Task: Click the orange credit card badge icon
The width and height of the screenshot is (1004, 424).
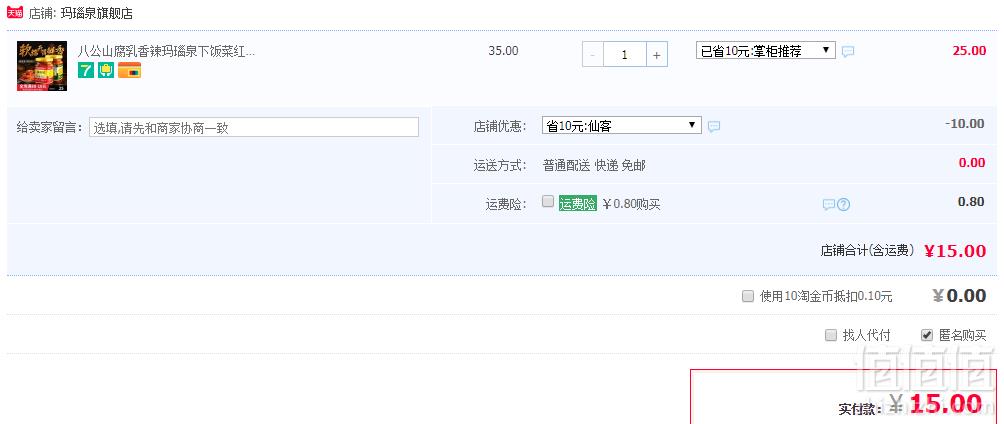Action: (129, 70)
